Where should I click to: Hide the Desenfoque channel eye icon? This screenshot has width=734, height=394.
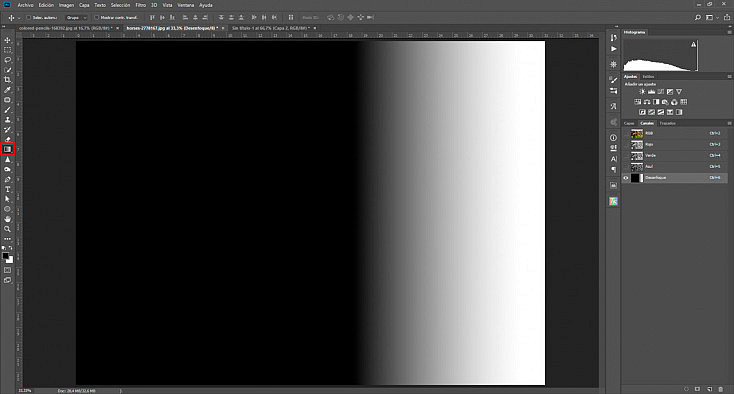coord(626,178)
